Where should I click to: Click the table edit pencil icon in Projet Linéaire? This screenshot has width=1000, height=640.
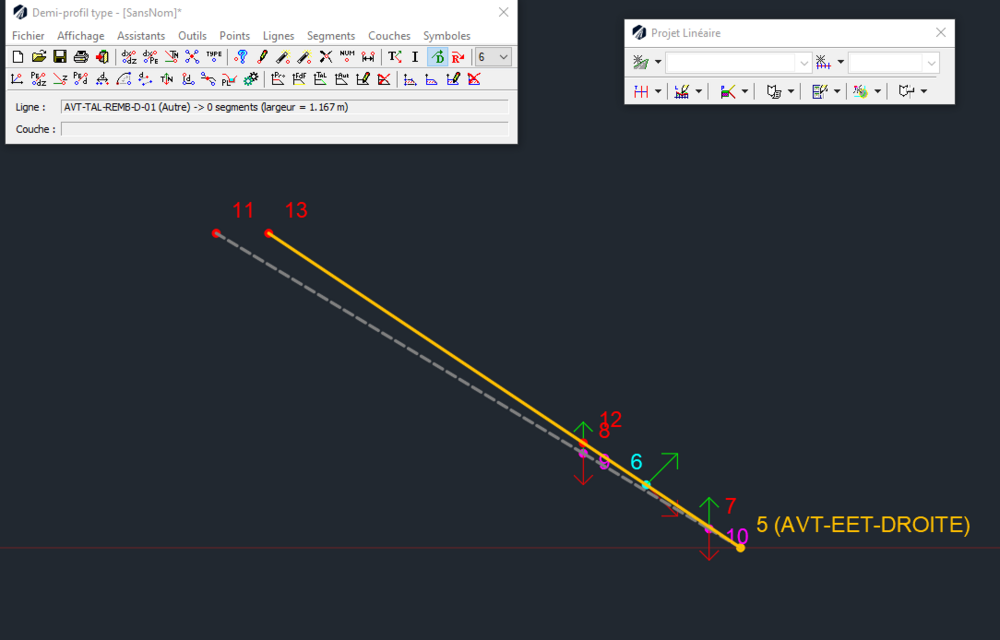click(820, 92)
